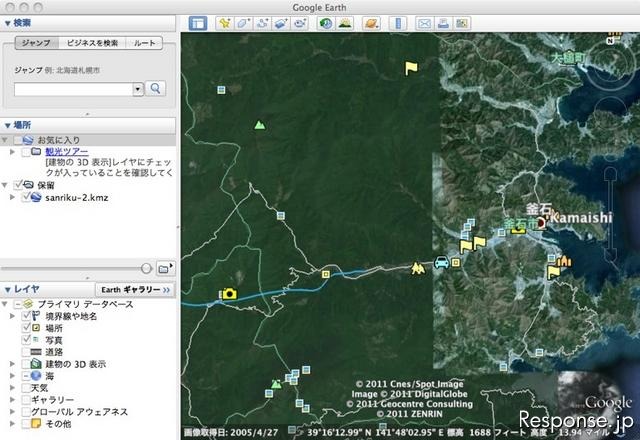Toggle the 写真 layer checkbox
Image resolution: width=640 pixels, height=440 pixels.
point(26,340)
